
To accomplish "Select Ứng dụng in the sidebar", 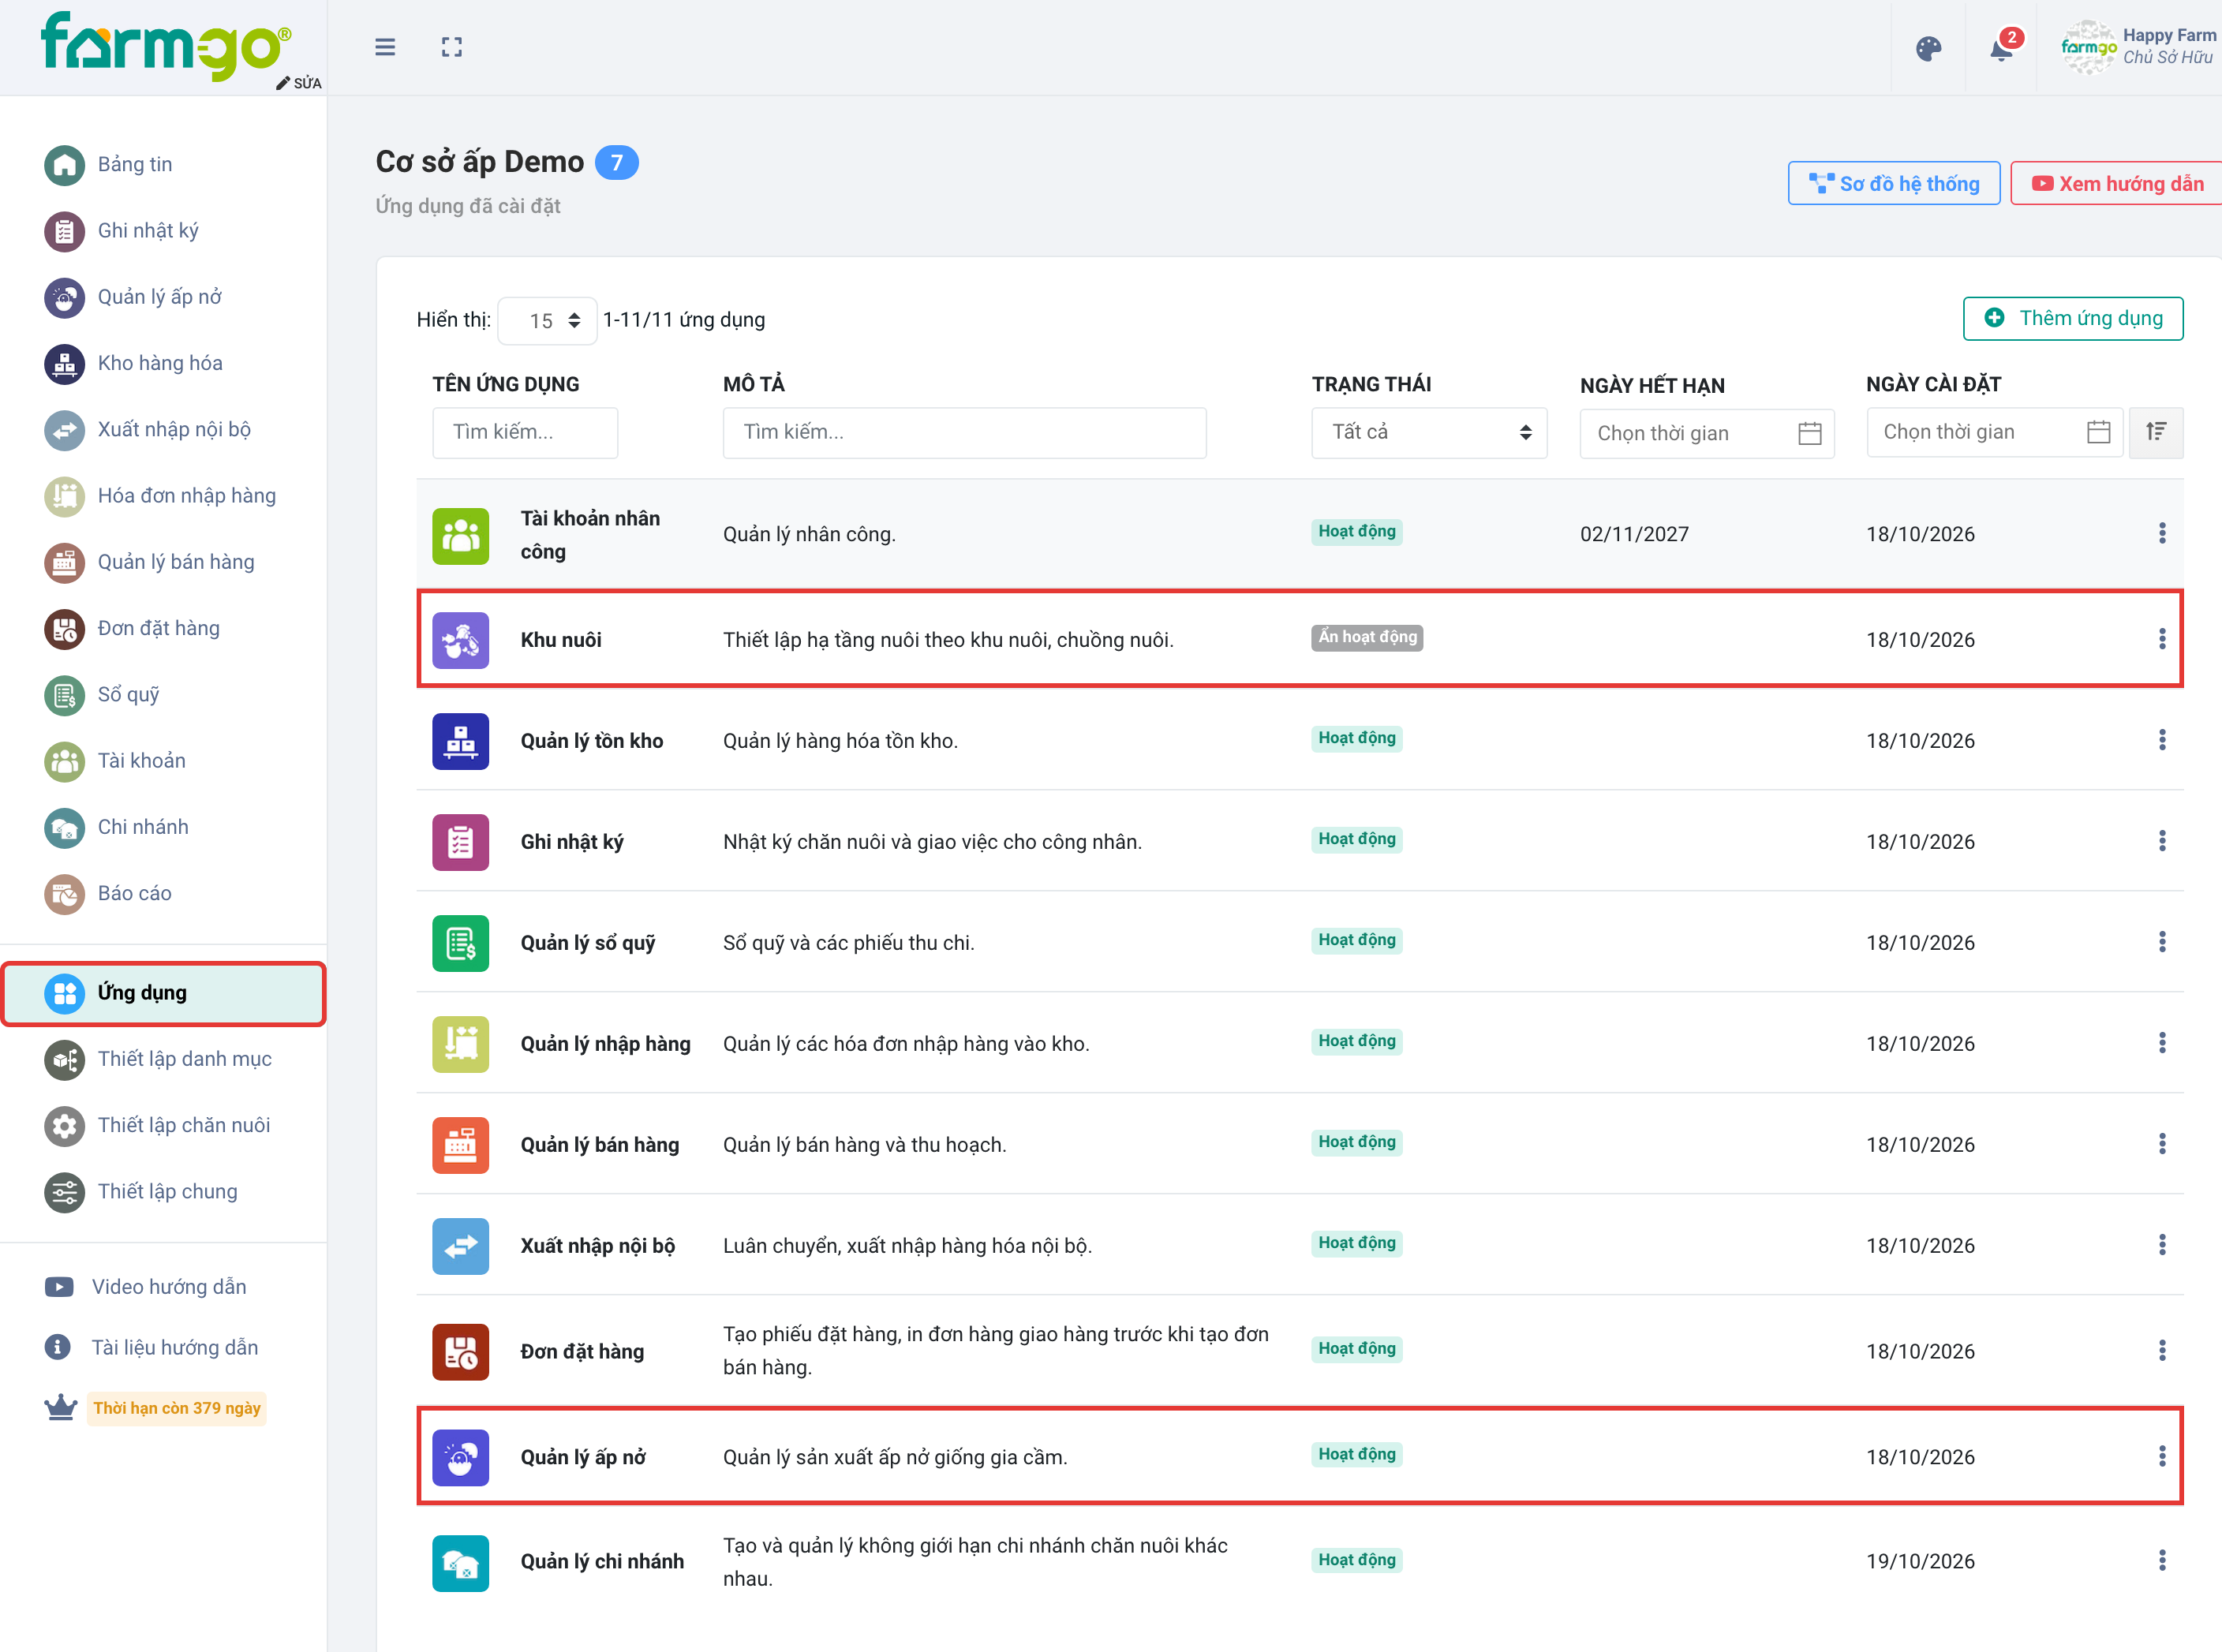I will pos(164,993).
